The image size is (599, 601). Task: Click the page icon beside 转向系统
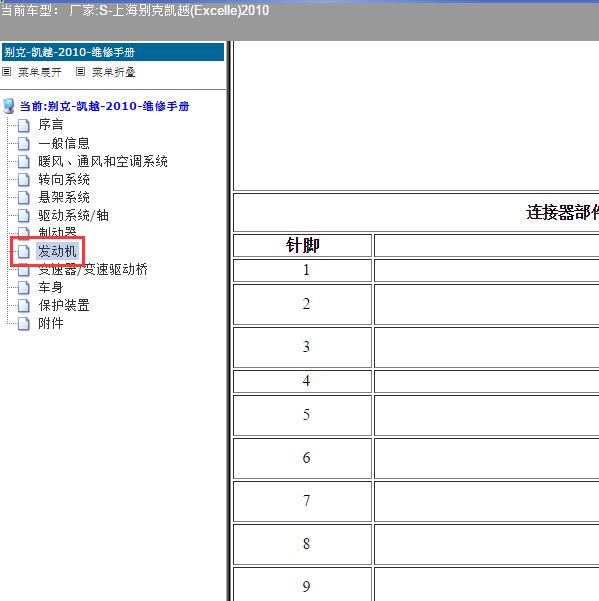pyautogui.click(x=24, y=179)
